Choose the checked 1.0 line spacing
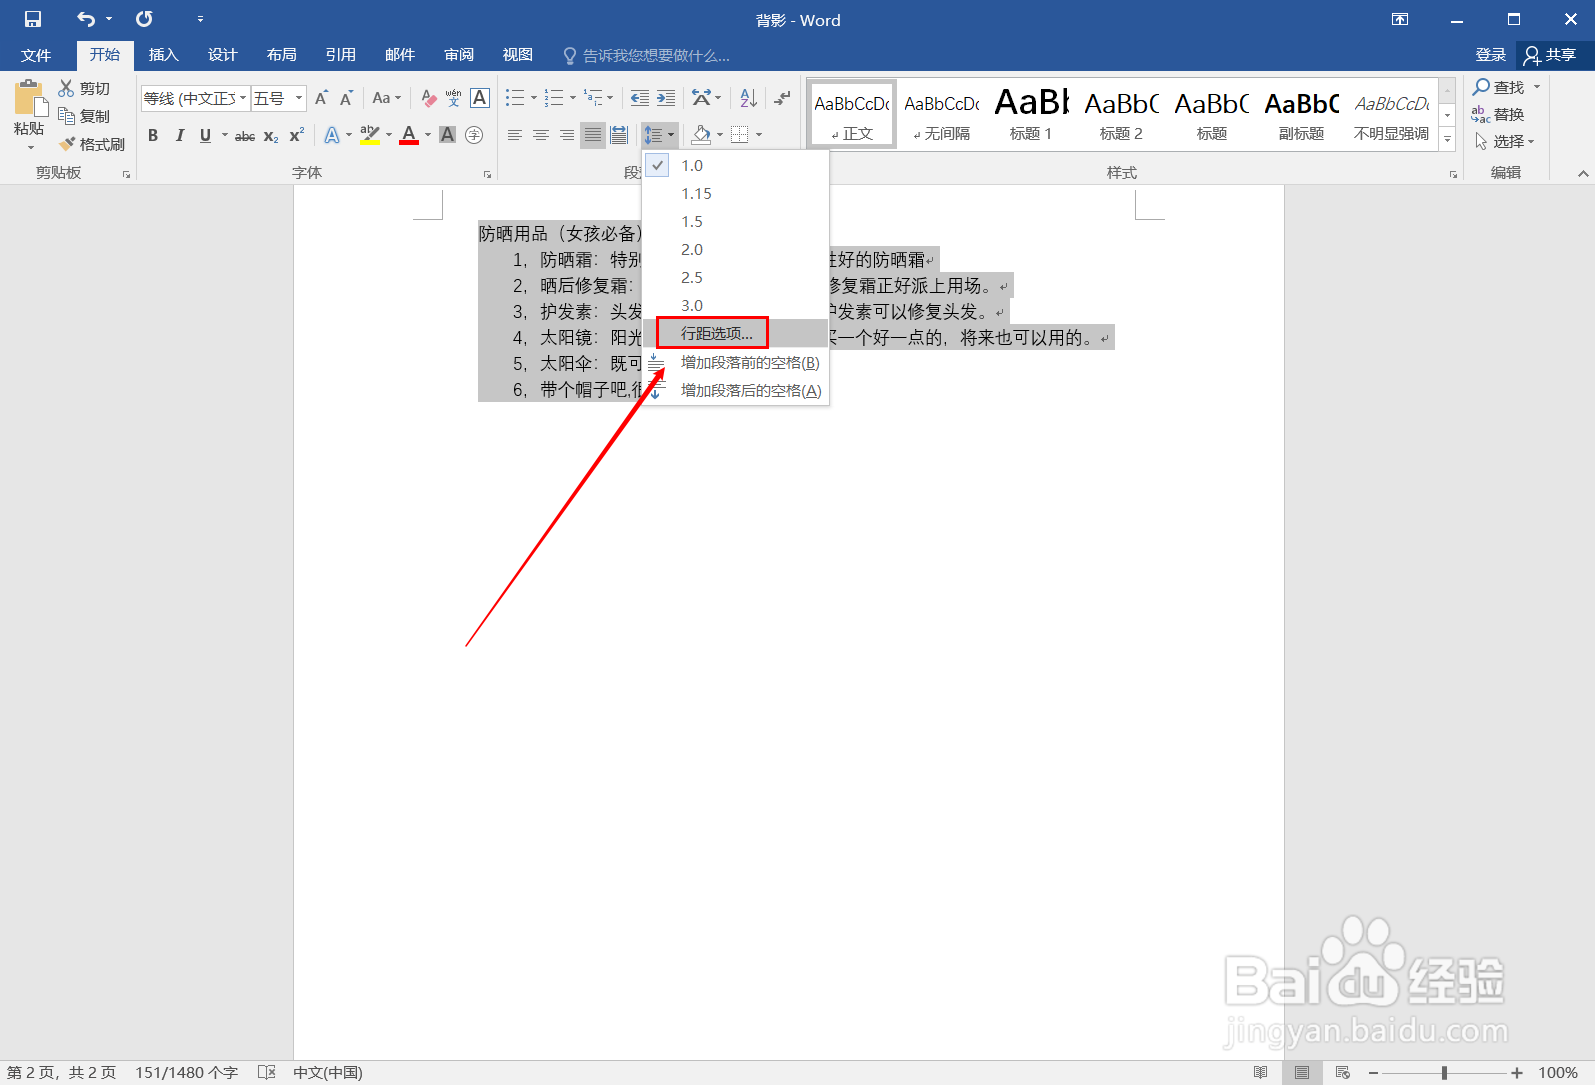The image size is (1595, 1085). 736,165
